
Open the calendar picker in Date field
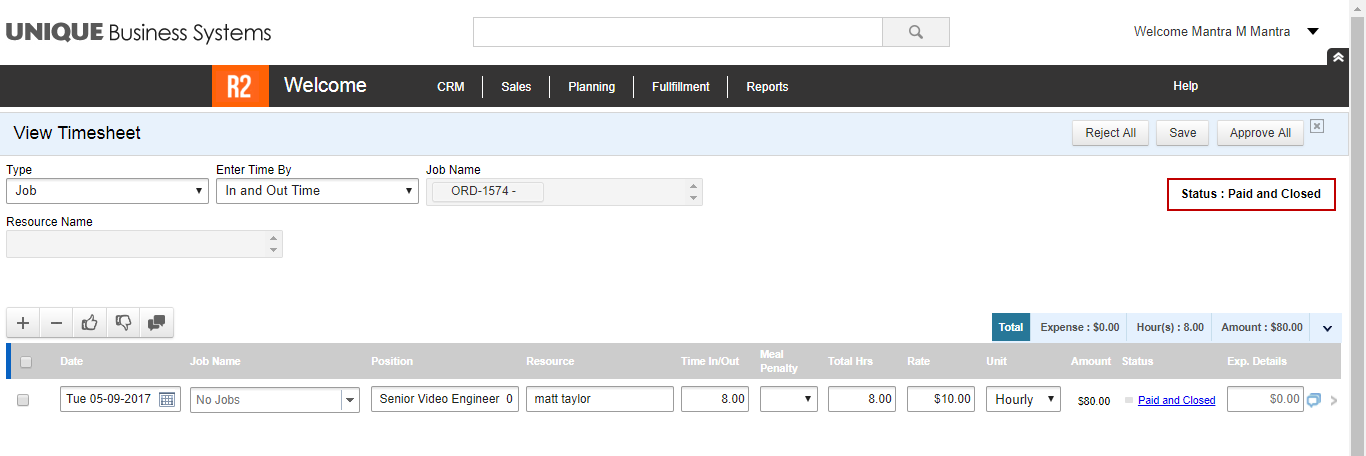(167, 399)
